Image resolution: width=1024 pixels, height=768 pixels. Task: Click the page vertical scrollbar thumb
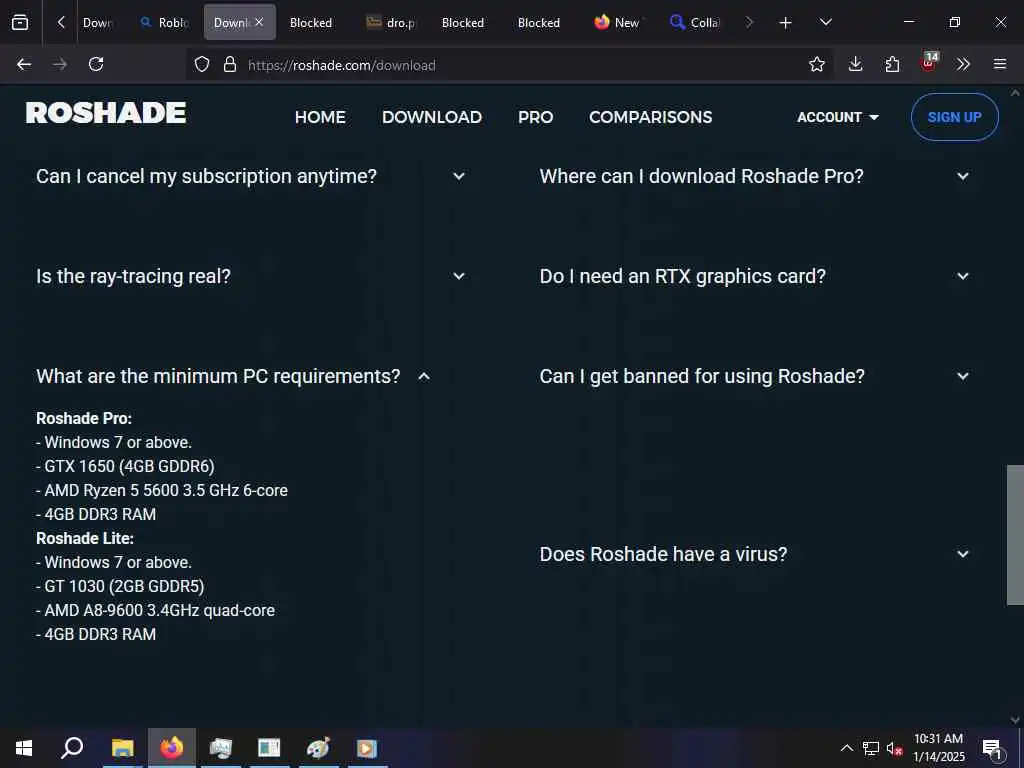point(1015,535)
